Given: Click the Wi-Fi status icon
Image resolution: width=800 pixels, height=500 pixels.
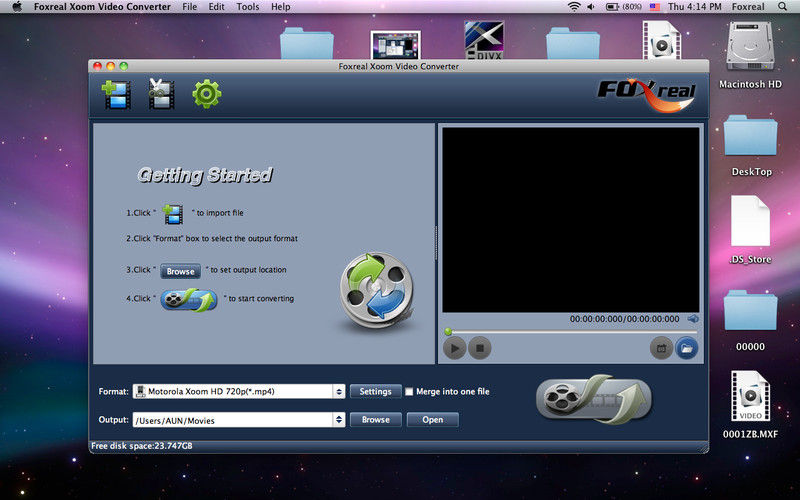Looking at the screenshot, I should pyautogui.click(x=574, y=7).
